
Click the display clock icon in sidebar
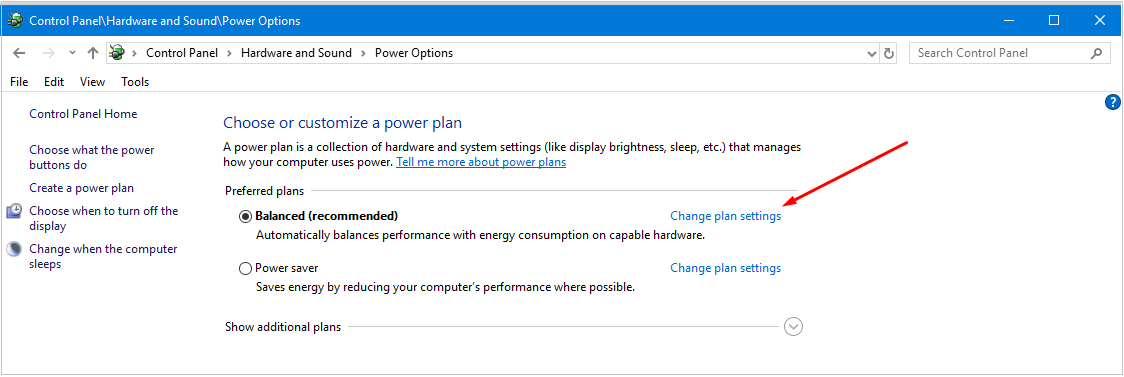pyautogui.click(x=14, y=211)
